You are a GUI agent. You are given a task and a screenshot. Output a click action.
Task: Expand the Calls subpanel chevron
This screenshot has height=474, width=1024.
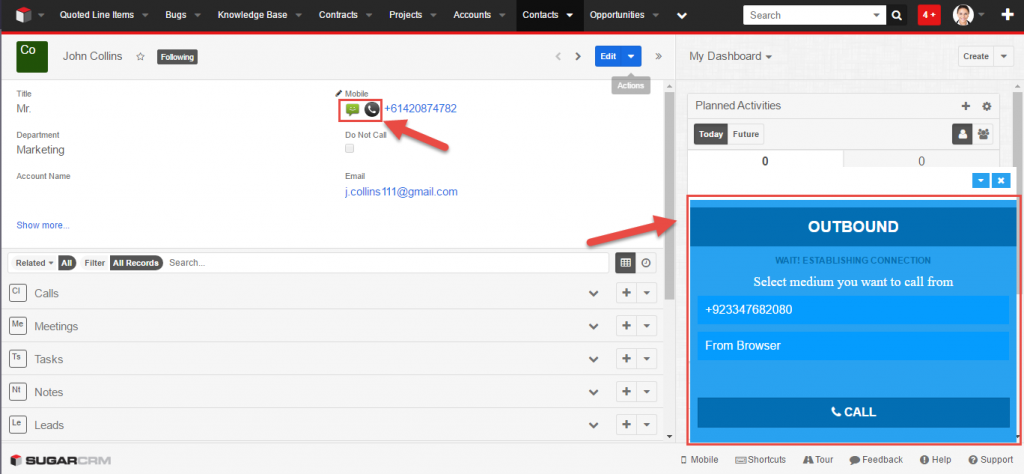tap(594, 294)
